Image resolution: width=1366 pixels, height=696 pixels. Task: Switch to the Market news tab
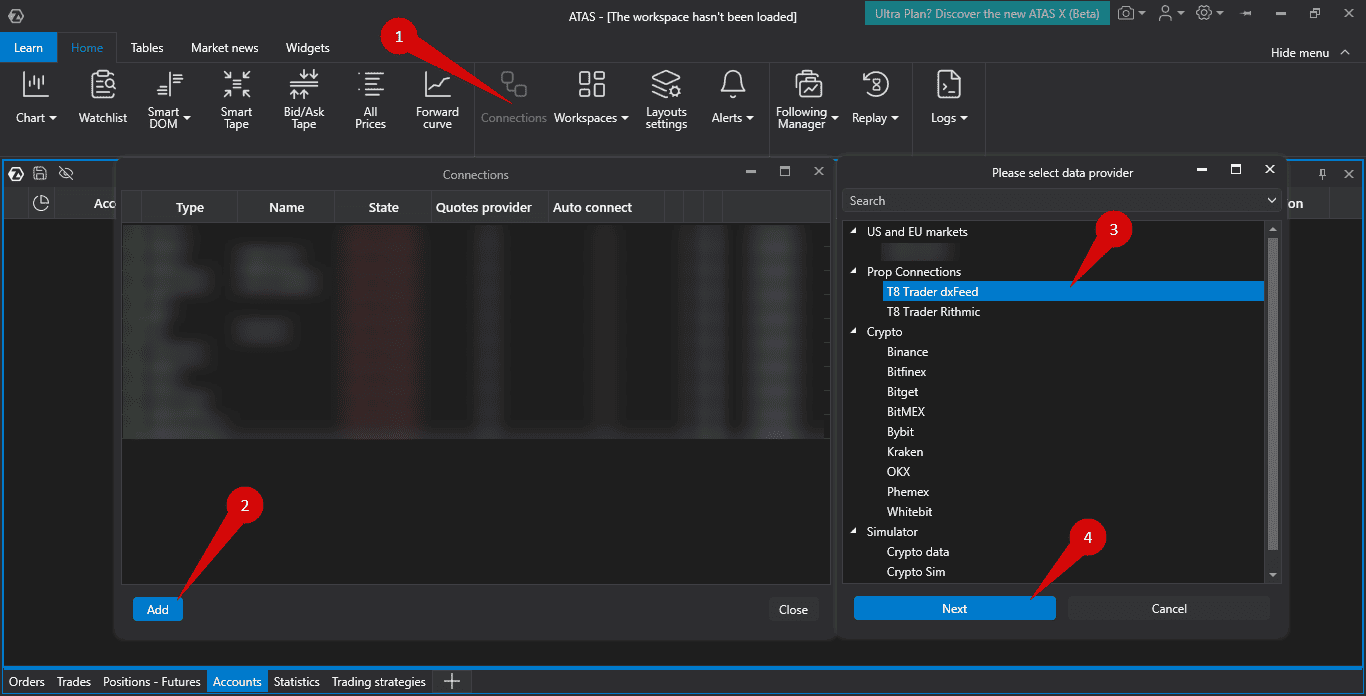tap(224, 48)
